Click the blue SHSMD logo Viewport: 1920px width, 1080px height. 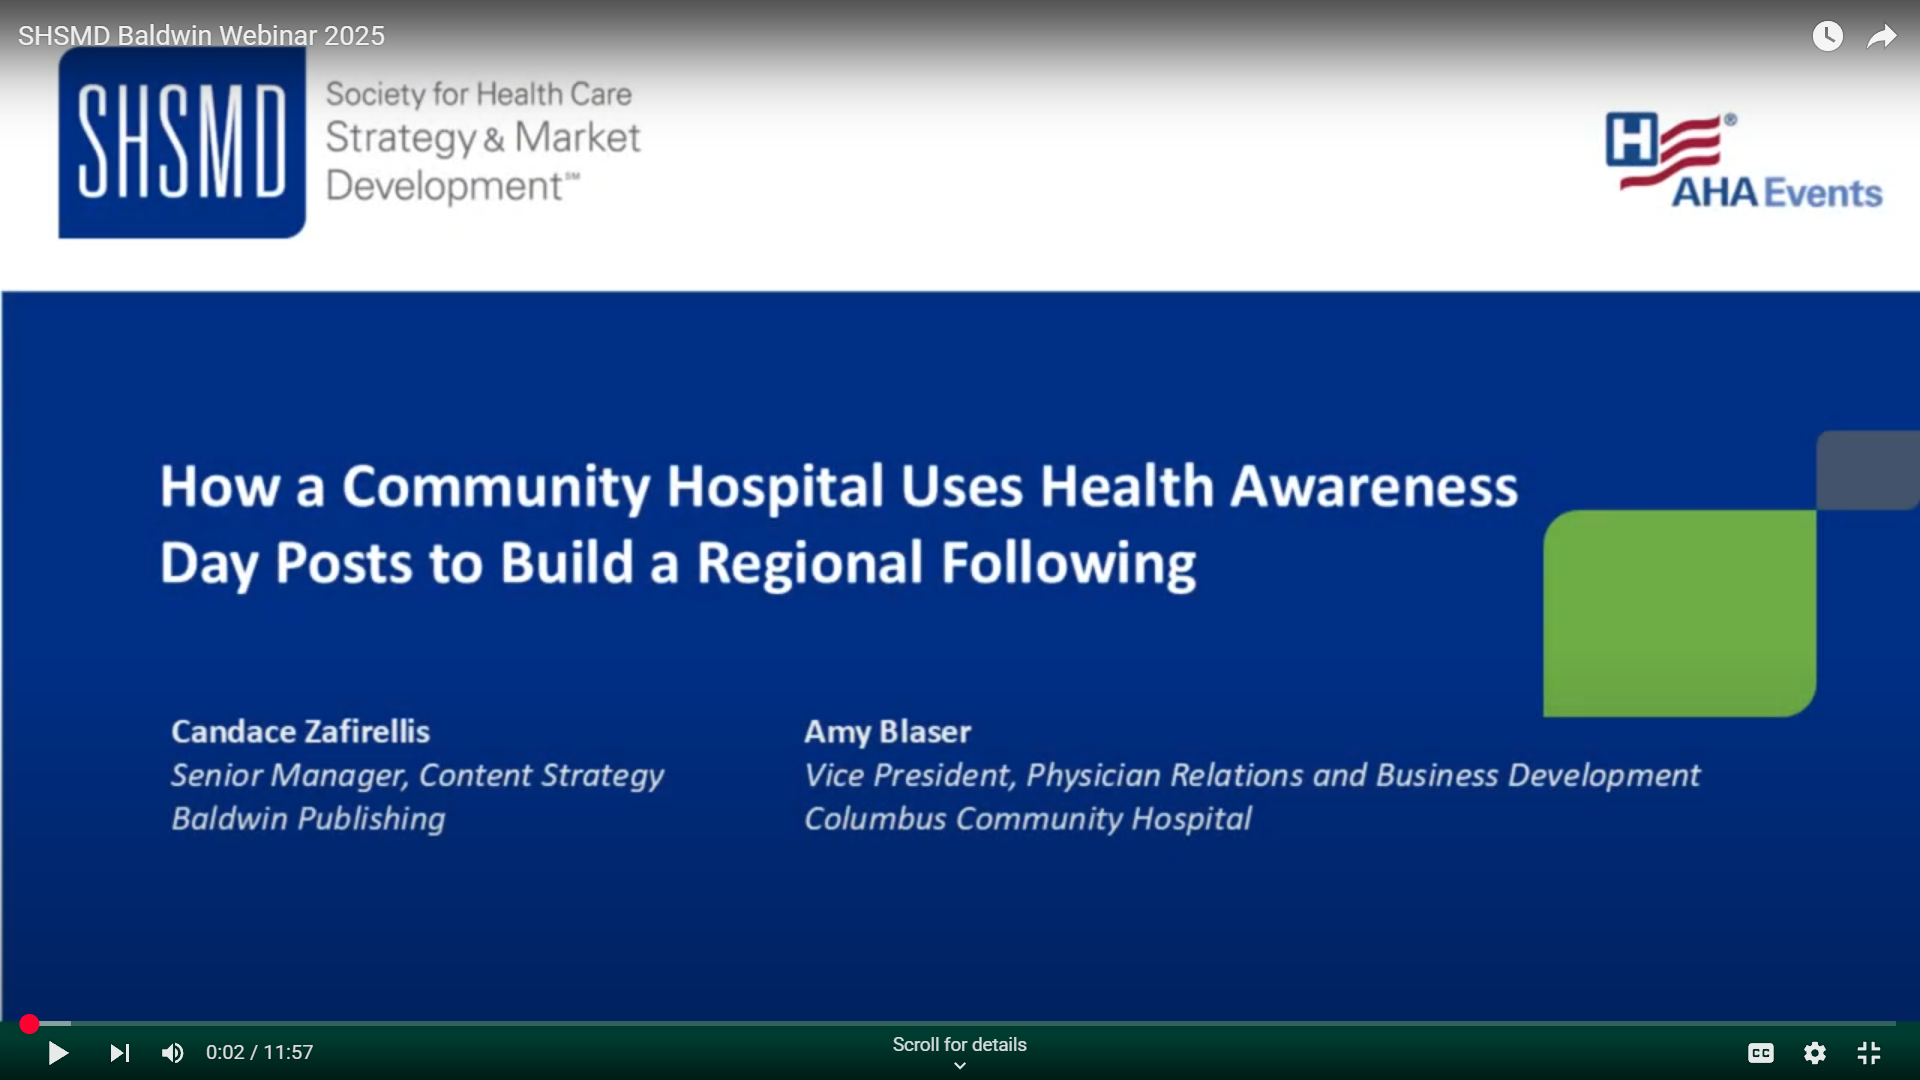pos(182,142)
